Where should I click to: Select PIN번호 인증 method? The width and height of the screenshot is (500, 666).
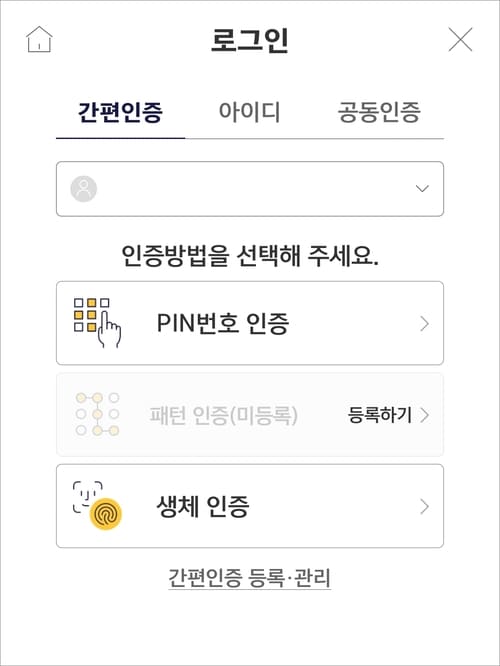point(250,323)
